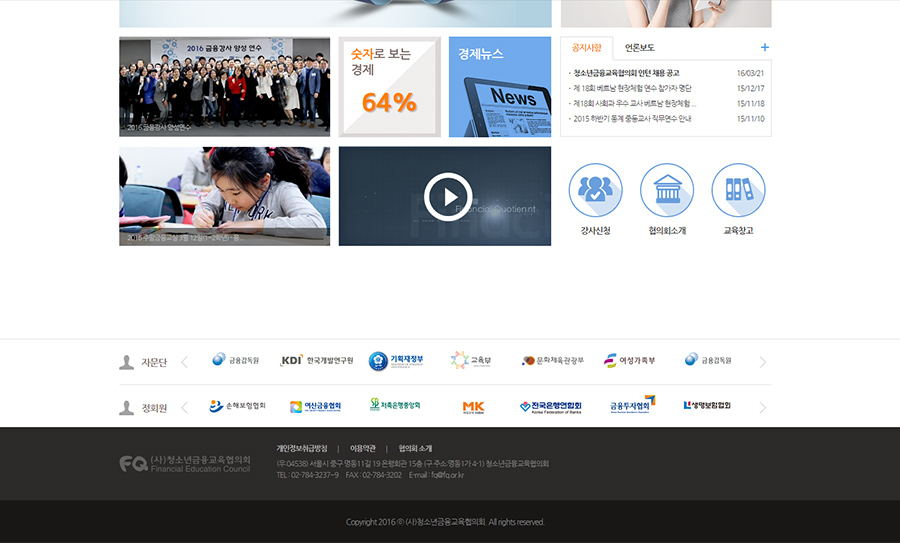
Task: Expand notices with the plus button
Action: pyautogui.click(x=765, y=47)
